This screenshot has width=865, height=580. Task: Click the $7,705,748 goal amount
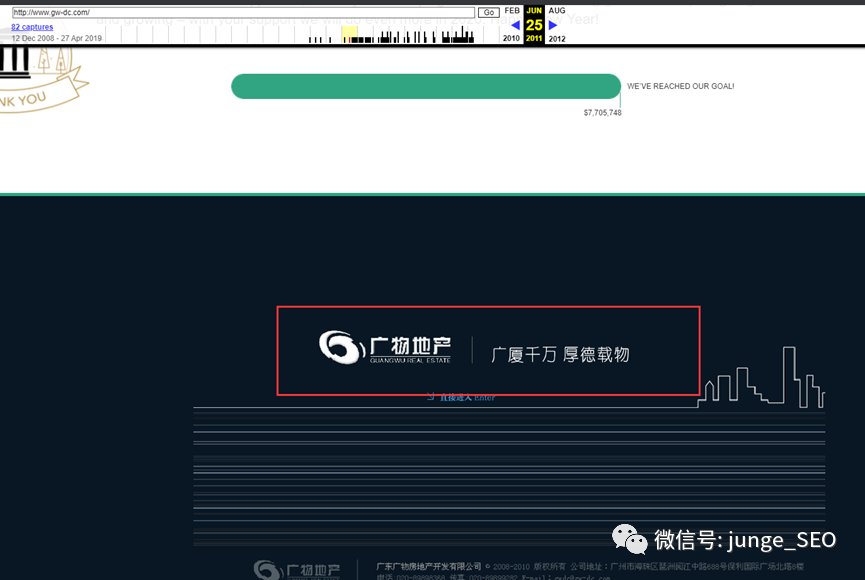point(602,113)
